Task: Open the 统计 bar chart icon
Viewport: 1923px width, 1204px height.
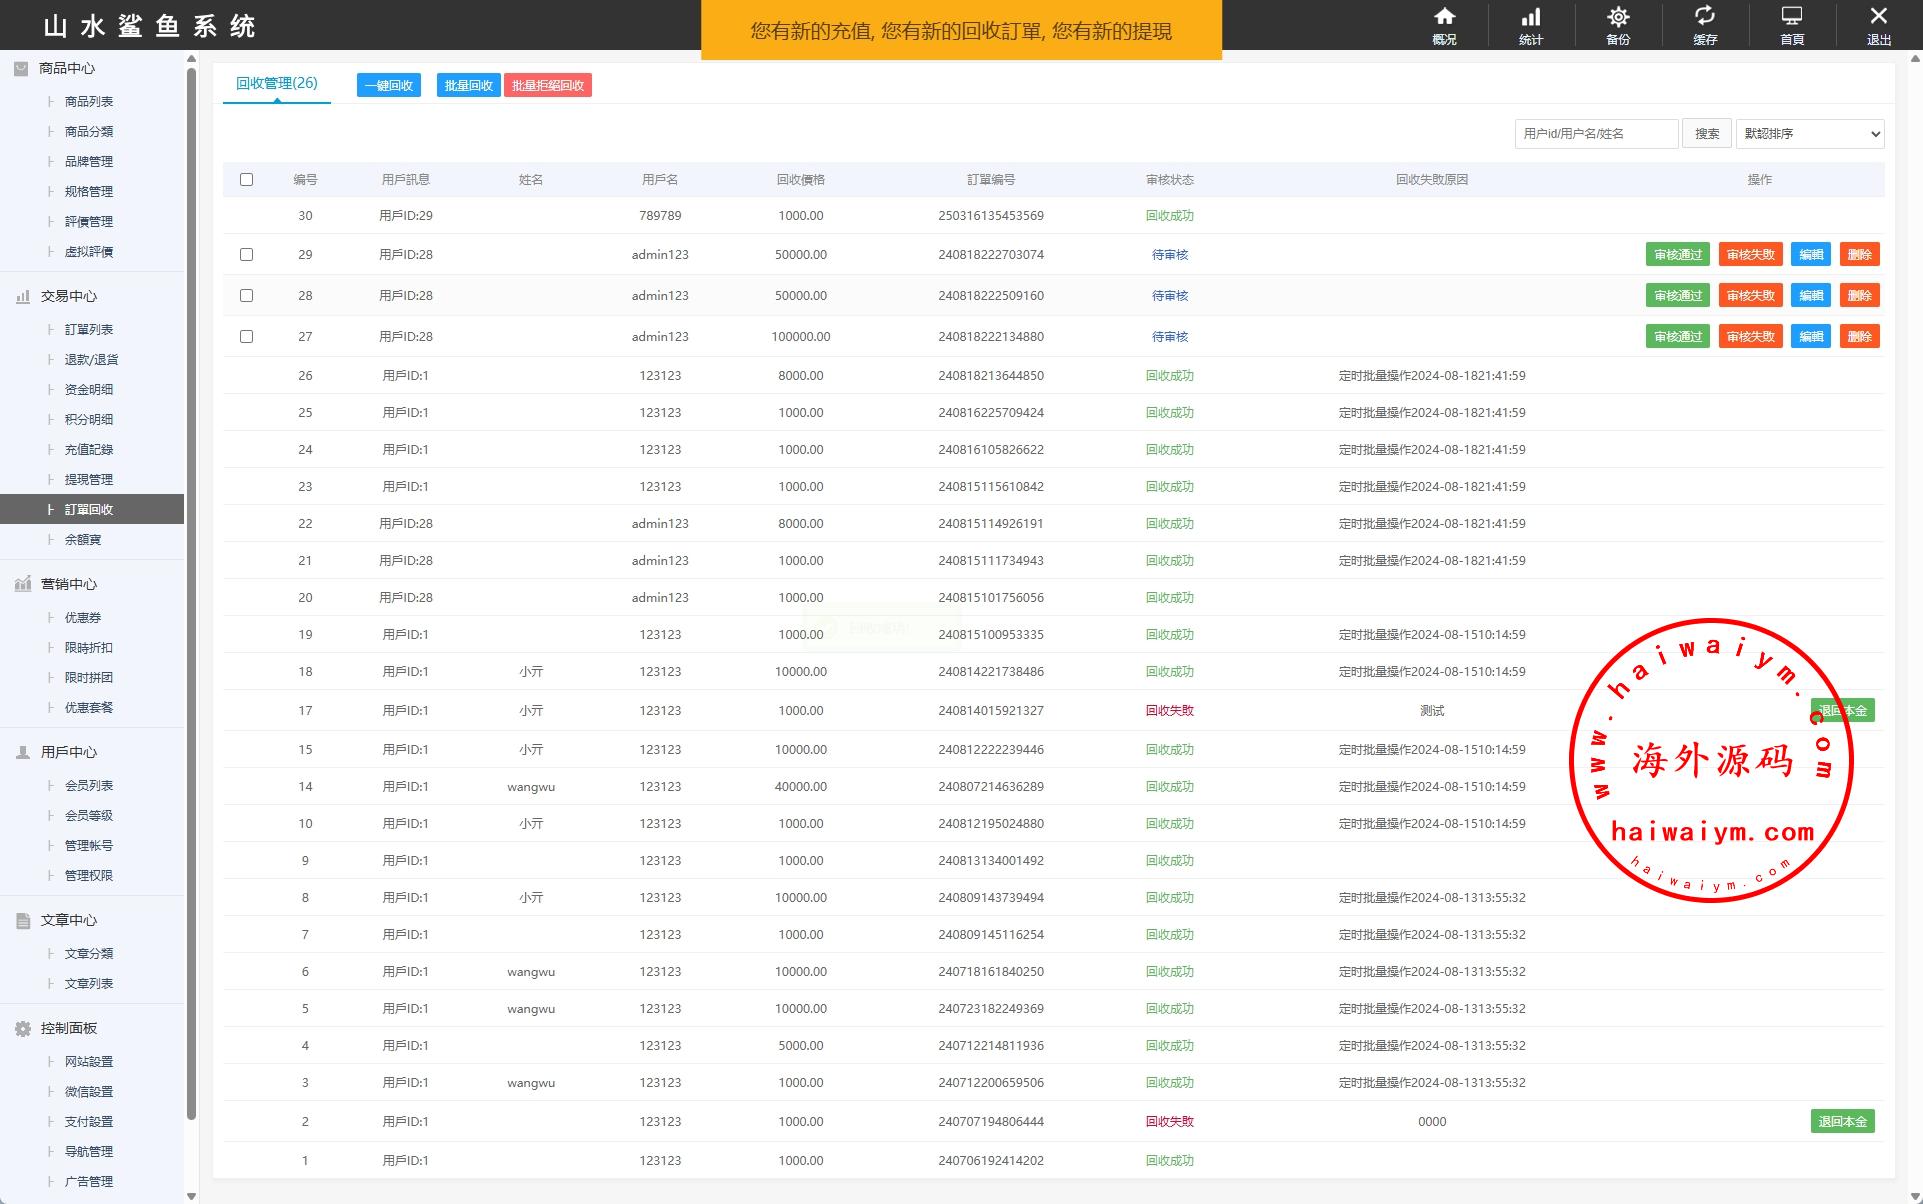Action: click(1531, 17)
